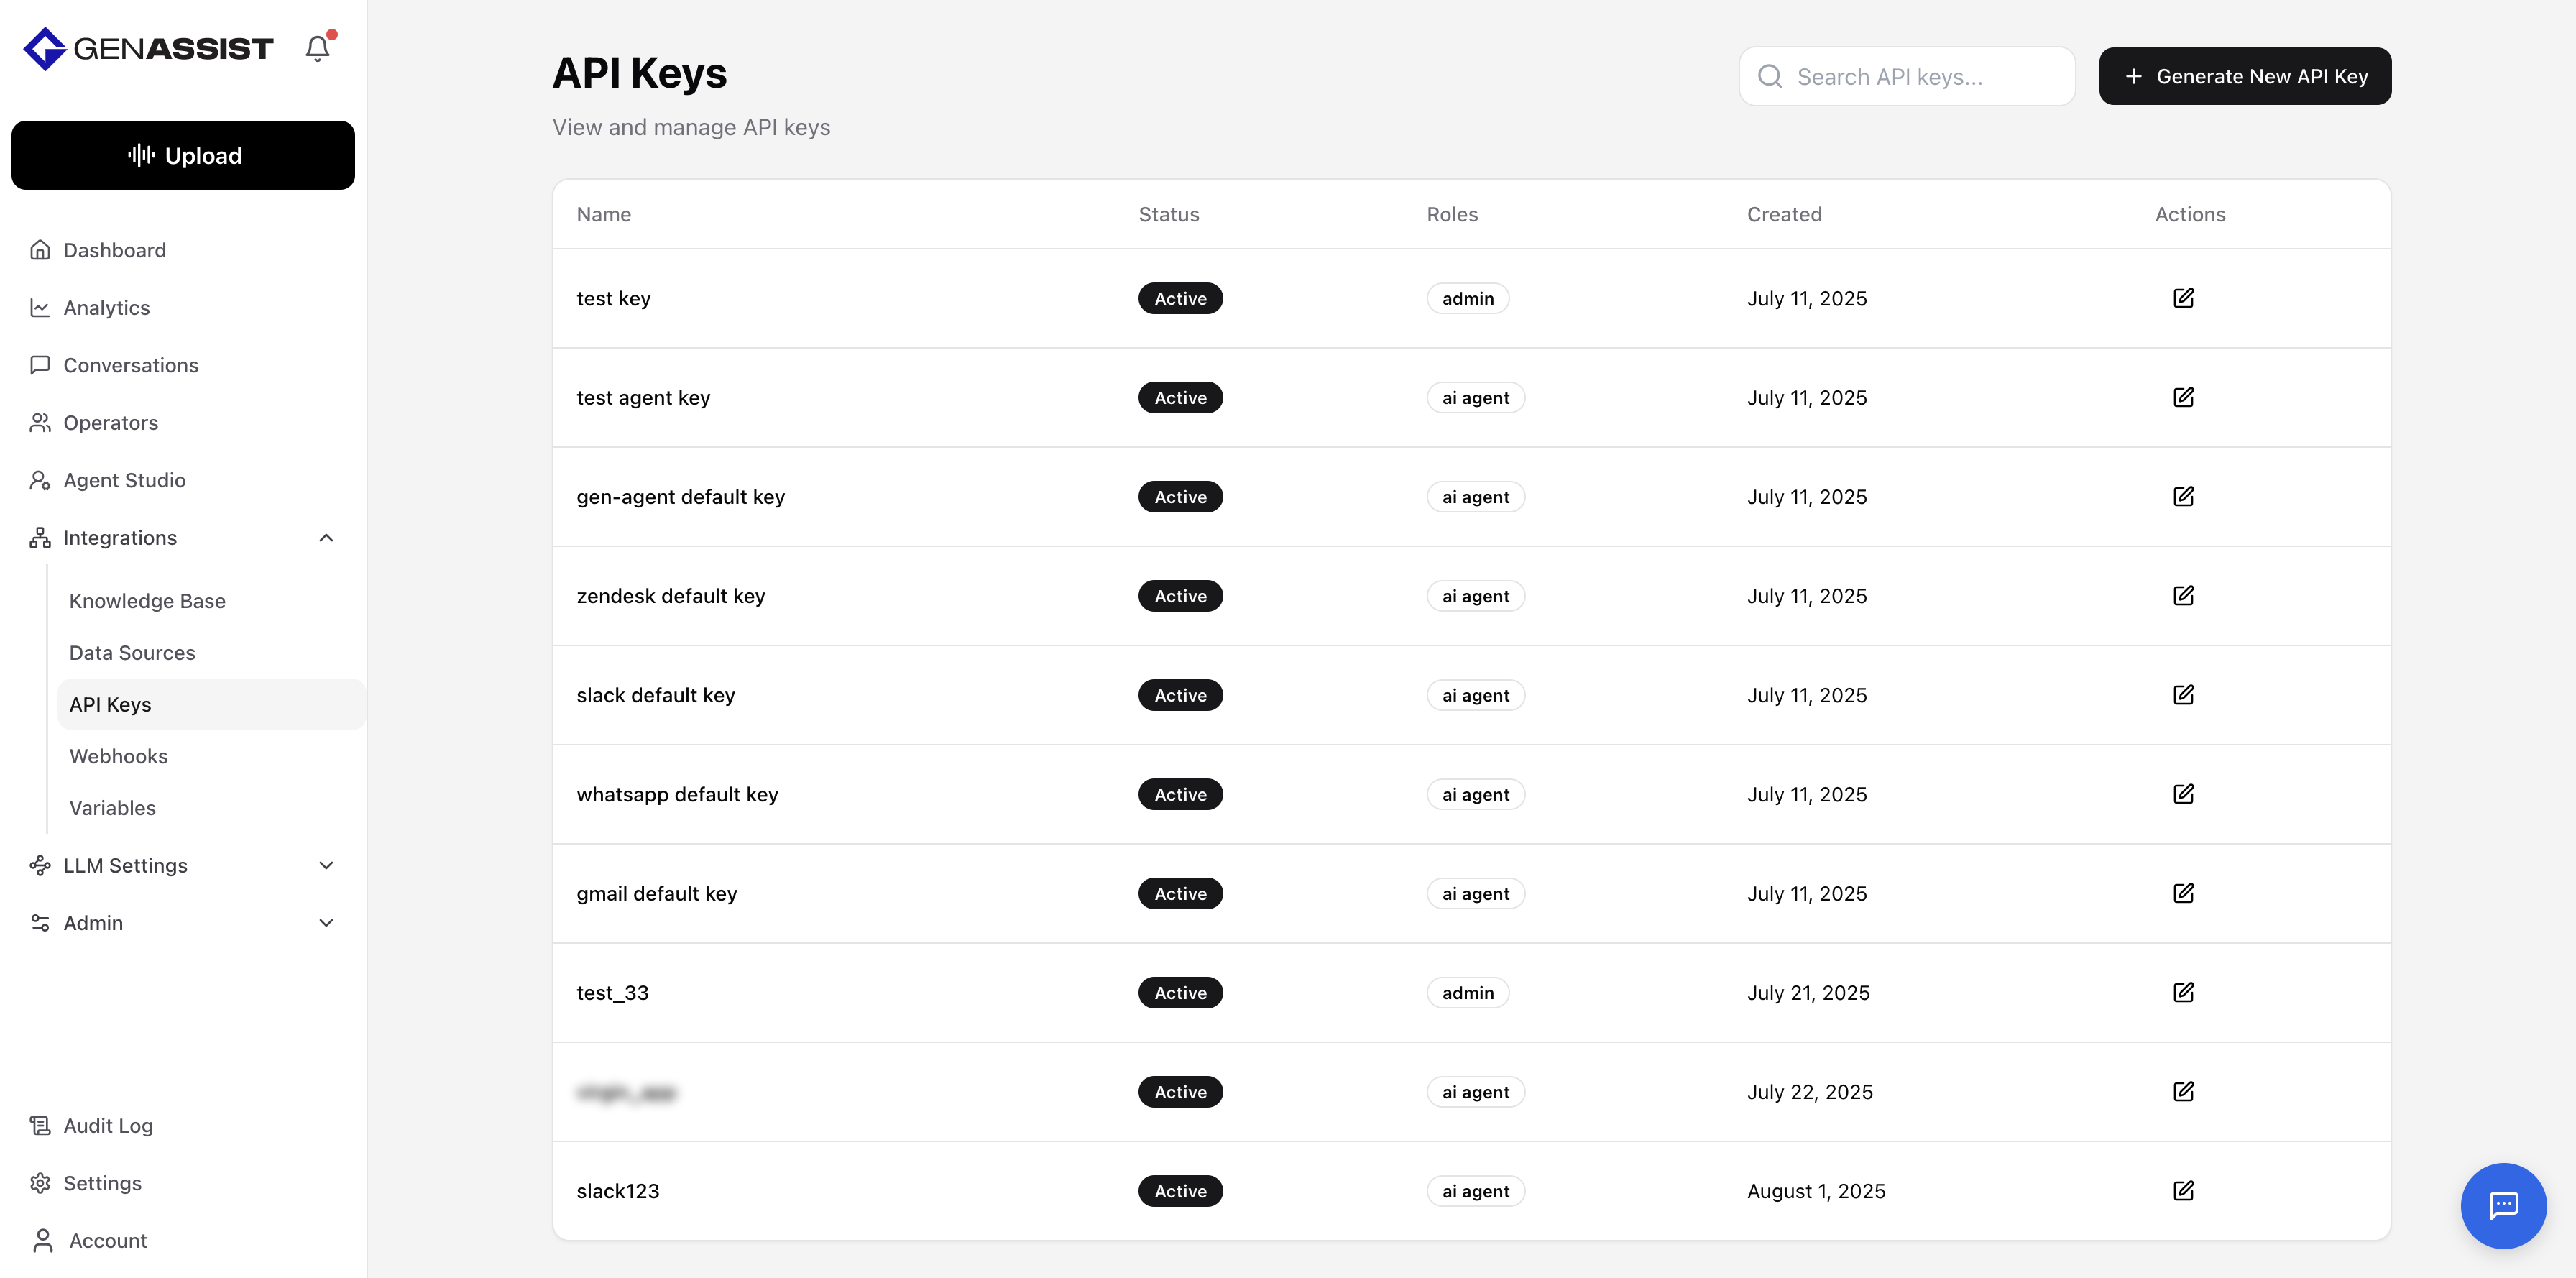Edit the test_33 key entry

click(x=2183, y=992)
